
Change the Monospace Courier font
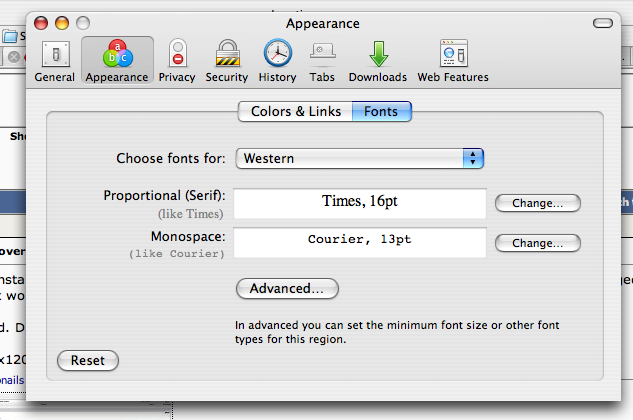click(x=537, y=243)
